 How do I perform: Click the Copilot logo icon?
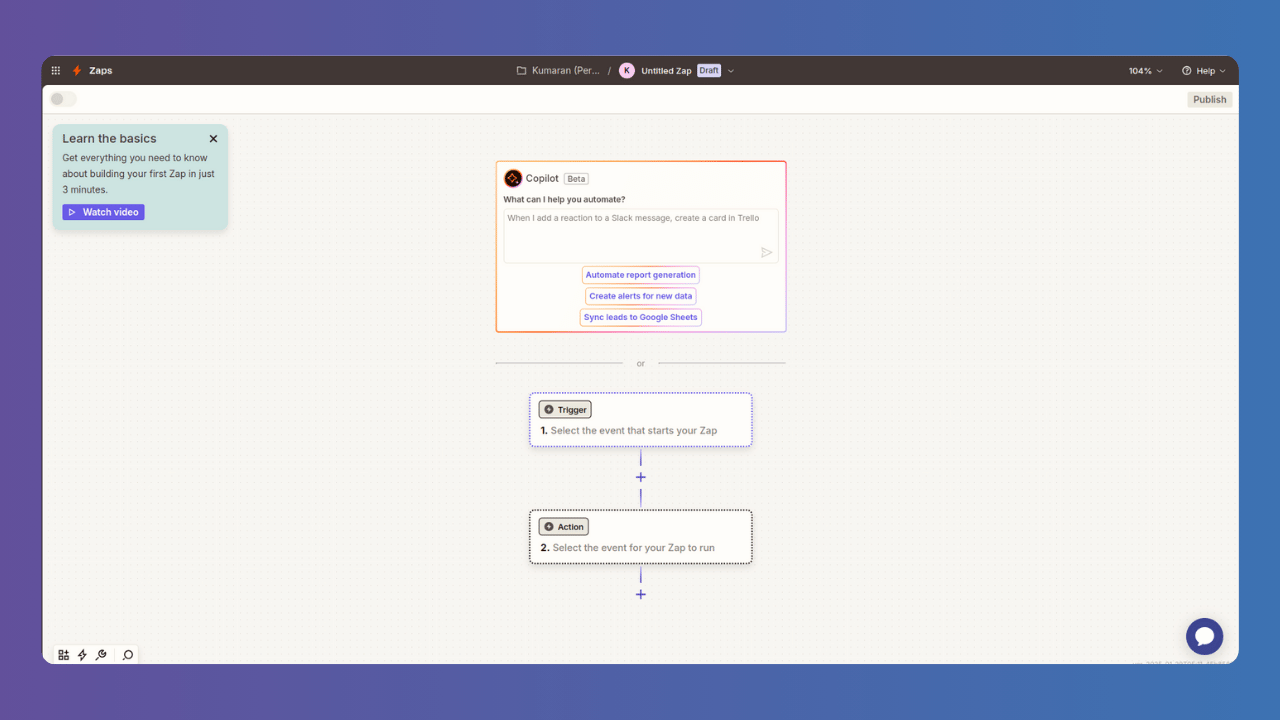(513, 178)
